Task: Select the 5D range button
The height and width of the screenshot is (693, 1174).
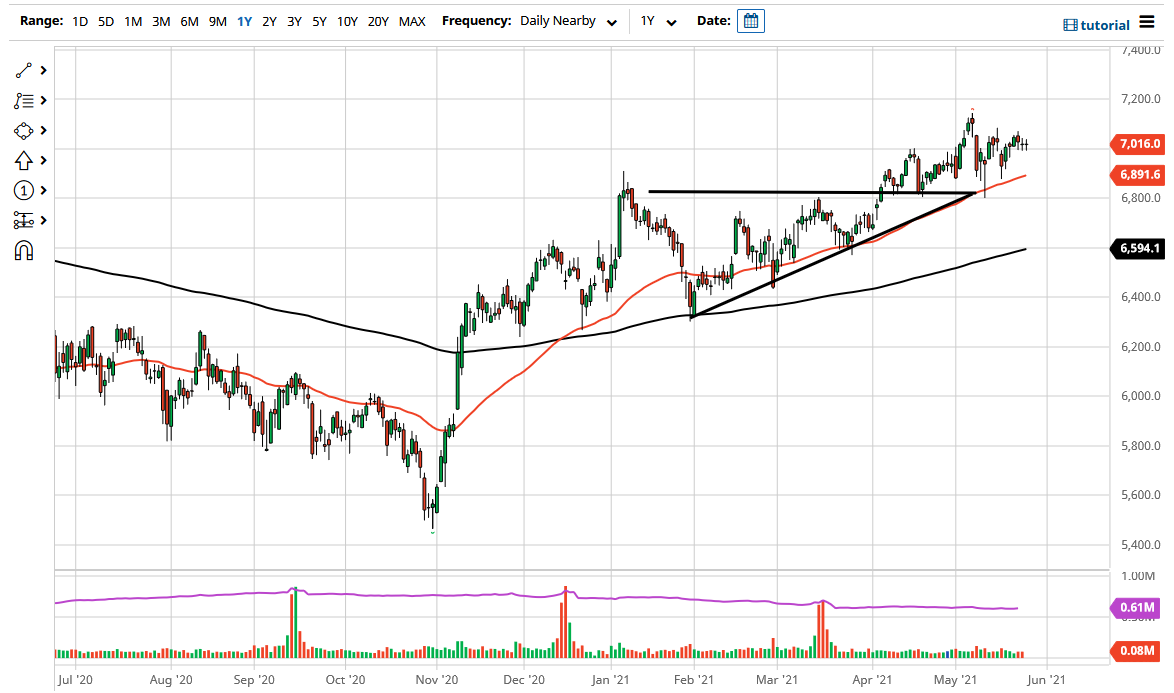Action: tap(105, 20)
